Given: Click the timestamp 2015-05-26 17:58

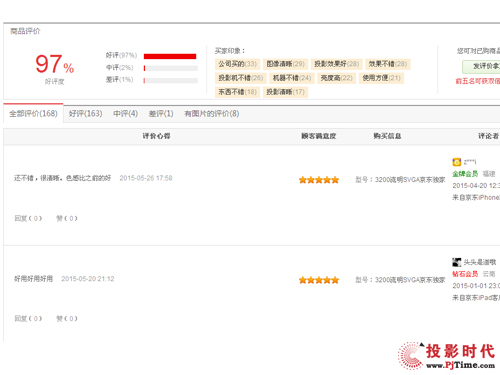Looking at the screenshot, I should point(146,178).
